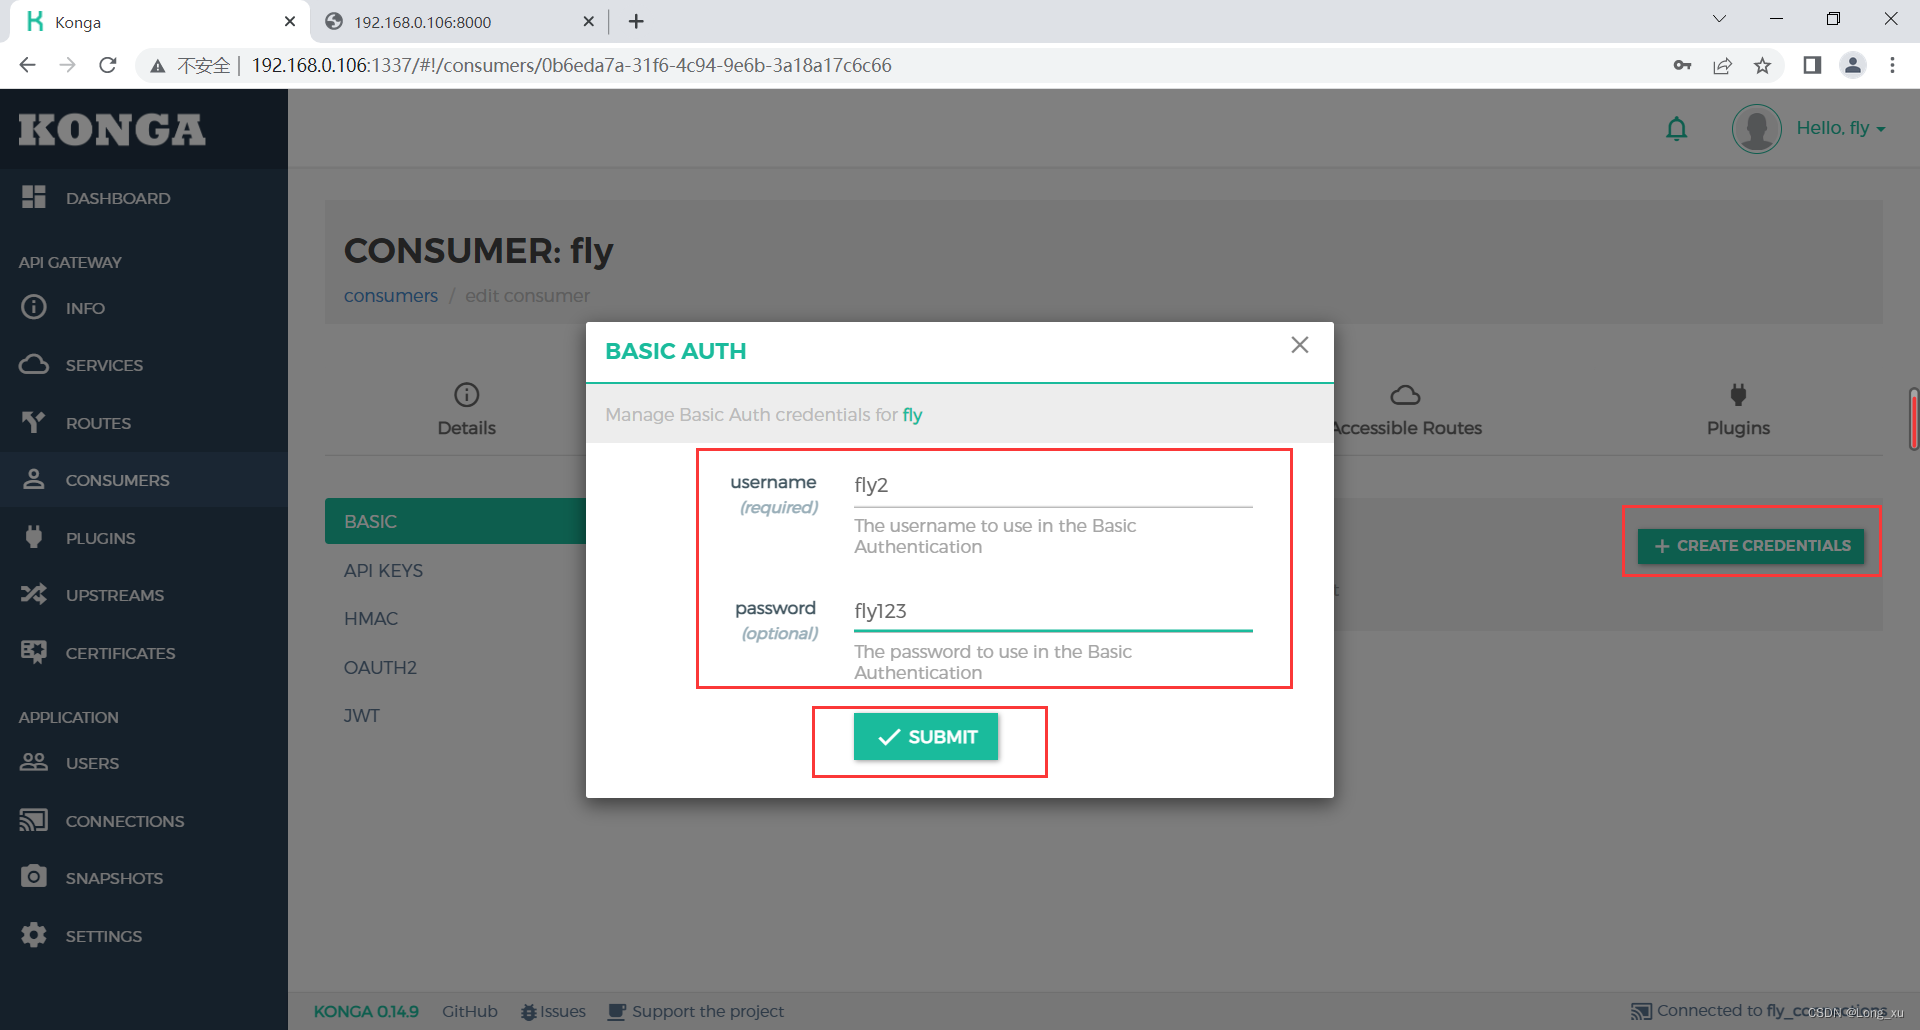
Task: Open the Connections section
Action: point(124,821)
